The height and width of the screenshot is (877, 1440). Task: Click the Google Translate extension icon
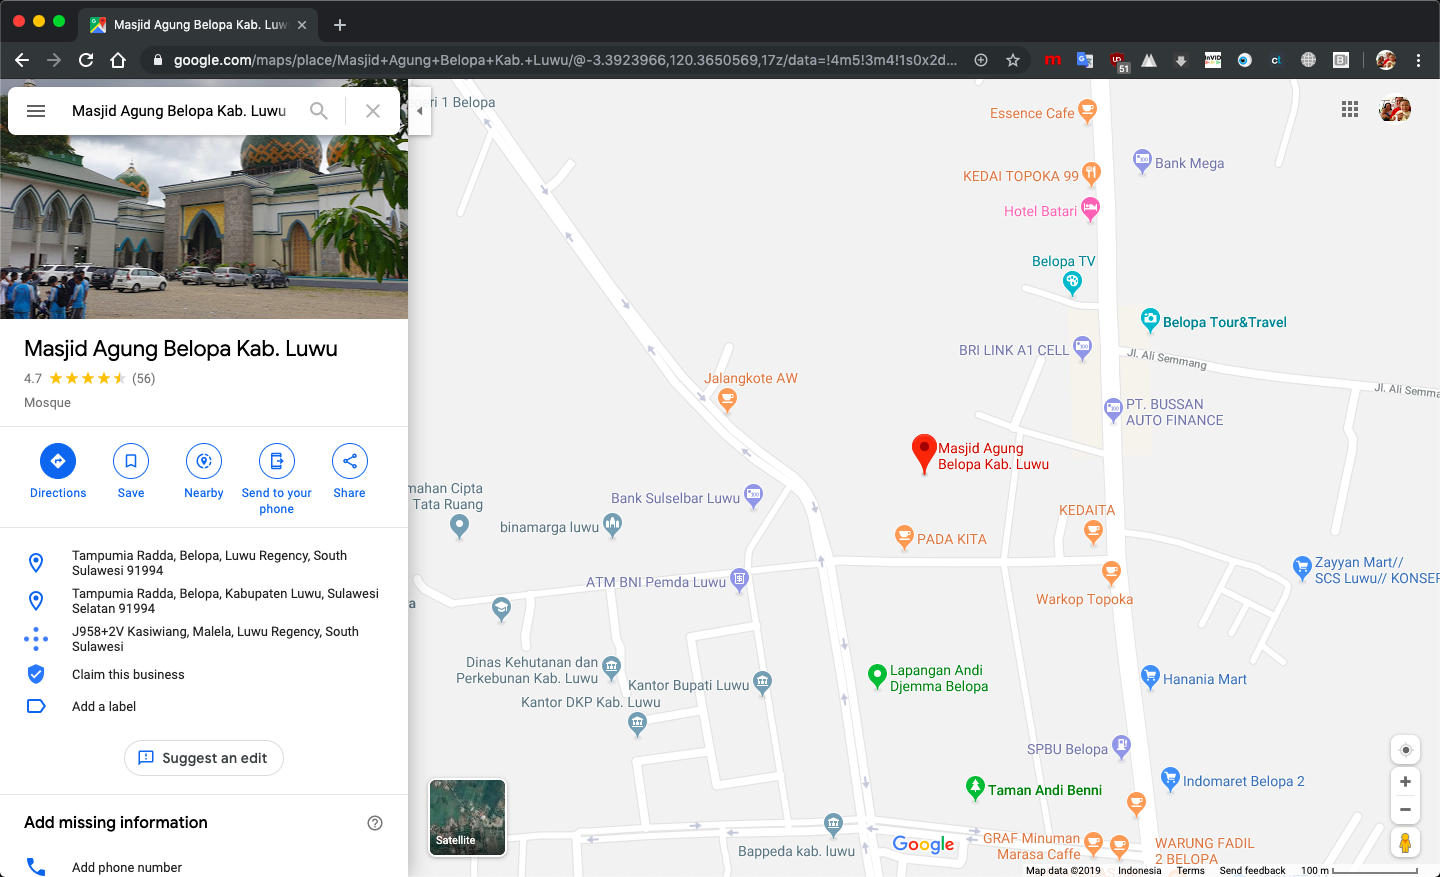coord(1085,60)
